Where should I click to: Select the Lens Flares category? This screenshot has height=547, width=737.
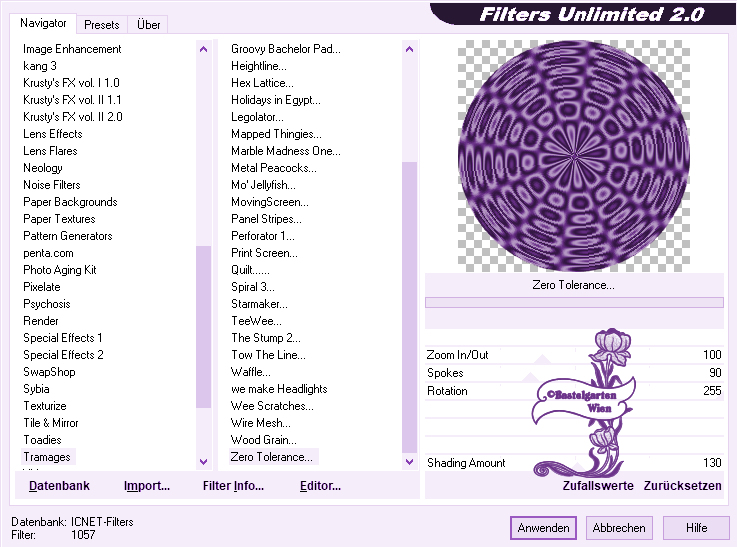[50, 151]
